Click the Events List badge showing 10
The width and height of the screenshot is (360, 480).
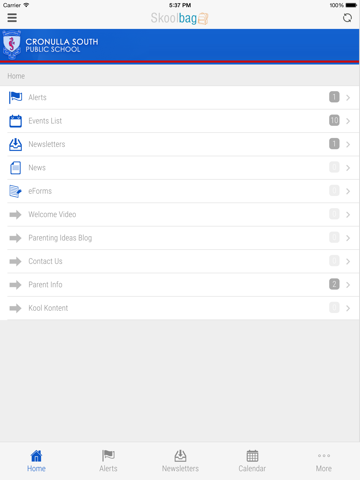coord(334,120)
